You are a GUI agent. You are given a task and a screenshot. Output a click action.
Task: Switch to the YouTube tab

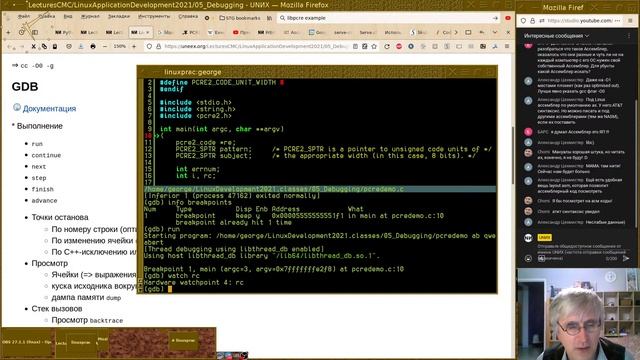[x=241, y=32]
